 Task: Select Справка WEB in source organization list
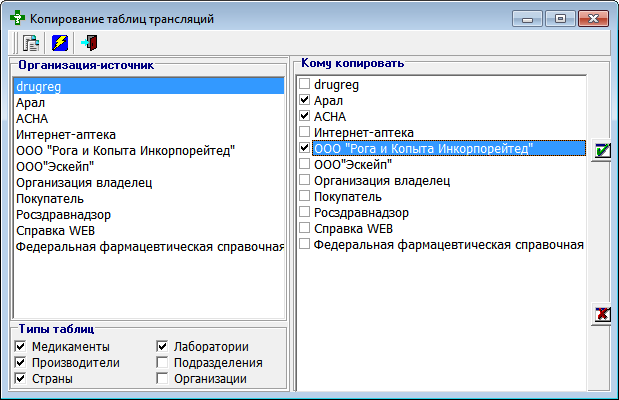pyautogui.click(x=149, y=231)
